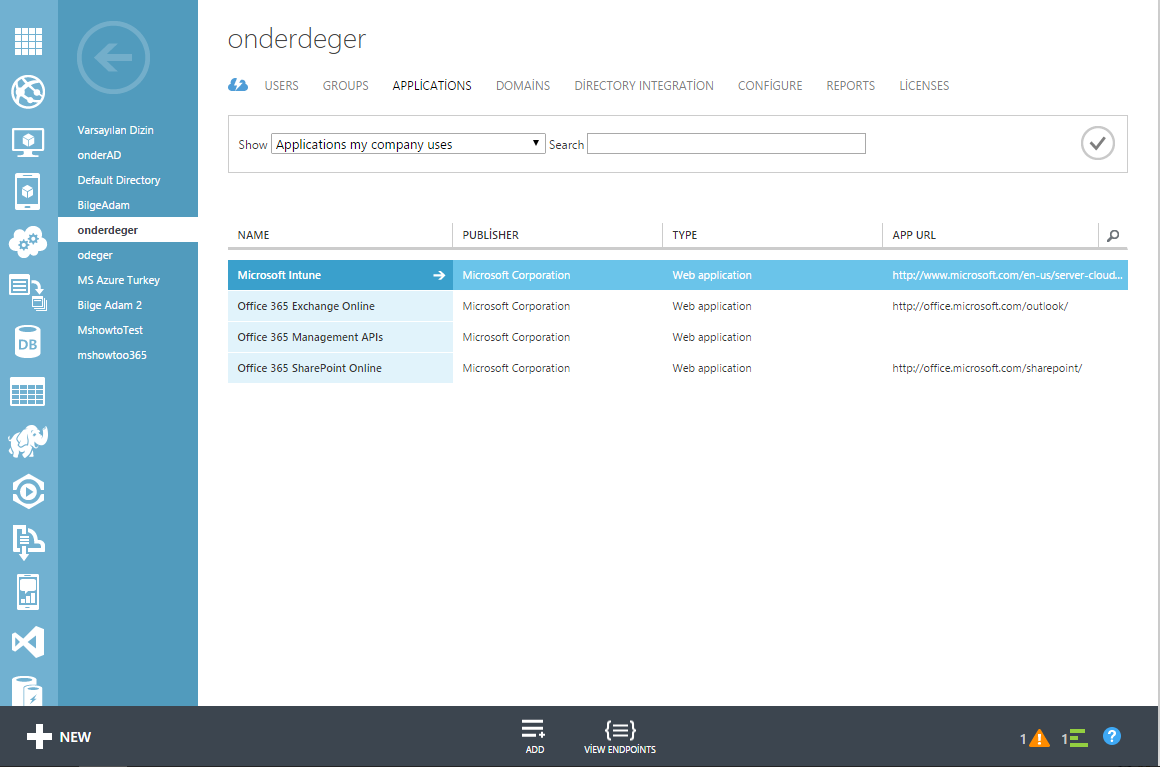The image size is (1160, 767).
Task: Sort by the NAME column header
Action: [x=254, y=235]
